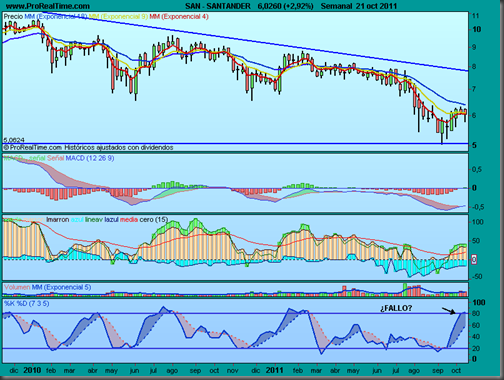504x380 pixels.
Task: Click the feb label right after 2011
Action: click(x=297, y=371)
